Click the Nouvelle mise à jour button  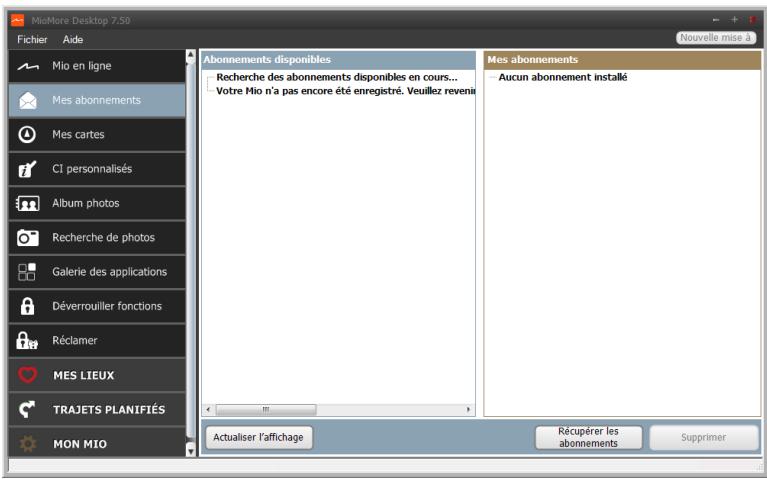(717, 38)
